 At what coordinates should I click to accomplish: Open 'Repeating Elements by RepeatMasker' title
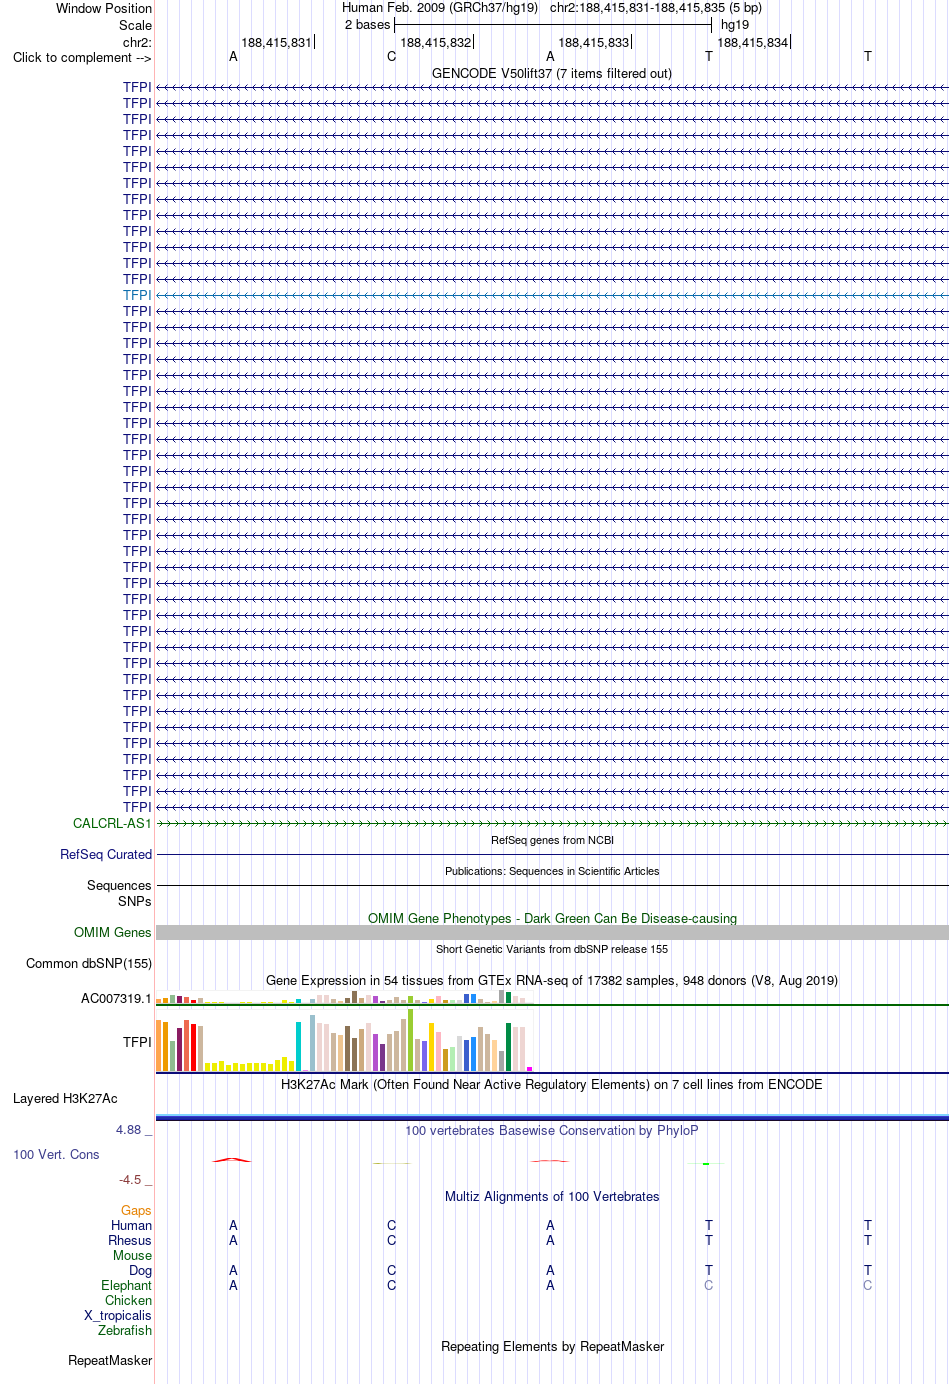552,1346
